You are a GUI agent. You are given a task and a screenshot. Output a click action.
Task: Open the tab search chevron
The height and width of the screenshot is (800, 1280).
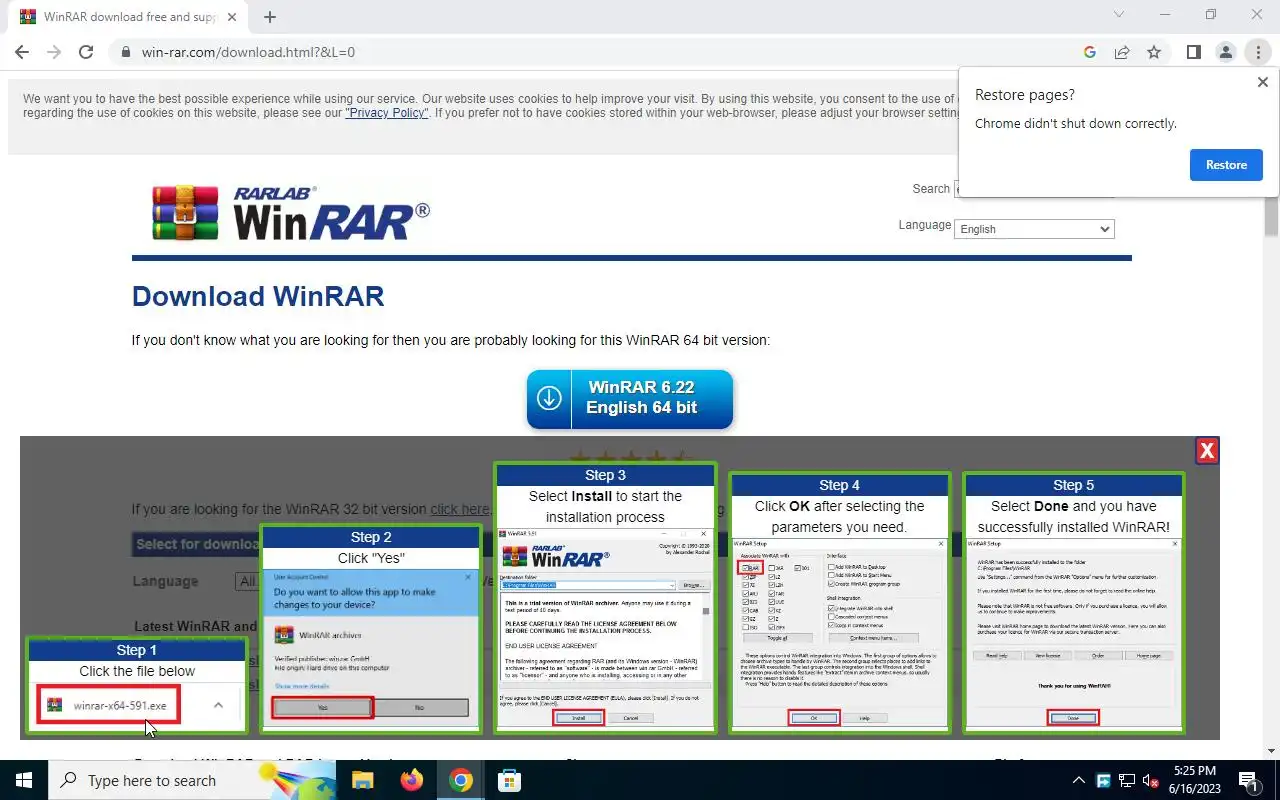(1119, 15)
